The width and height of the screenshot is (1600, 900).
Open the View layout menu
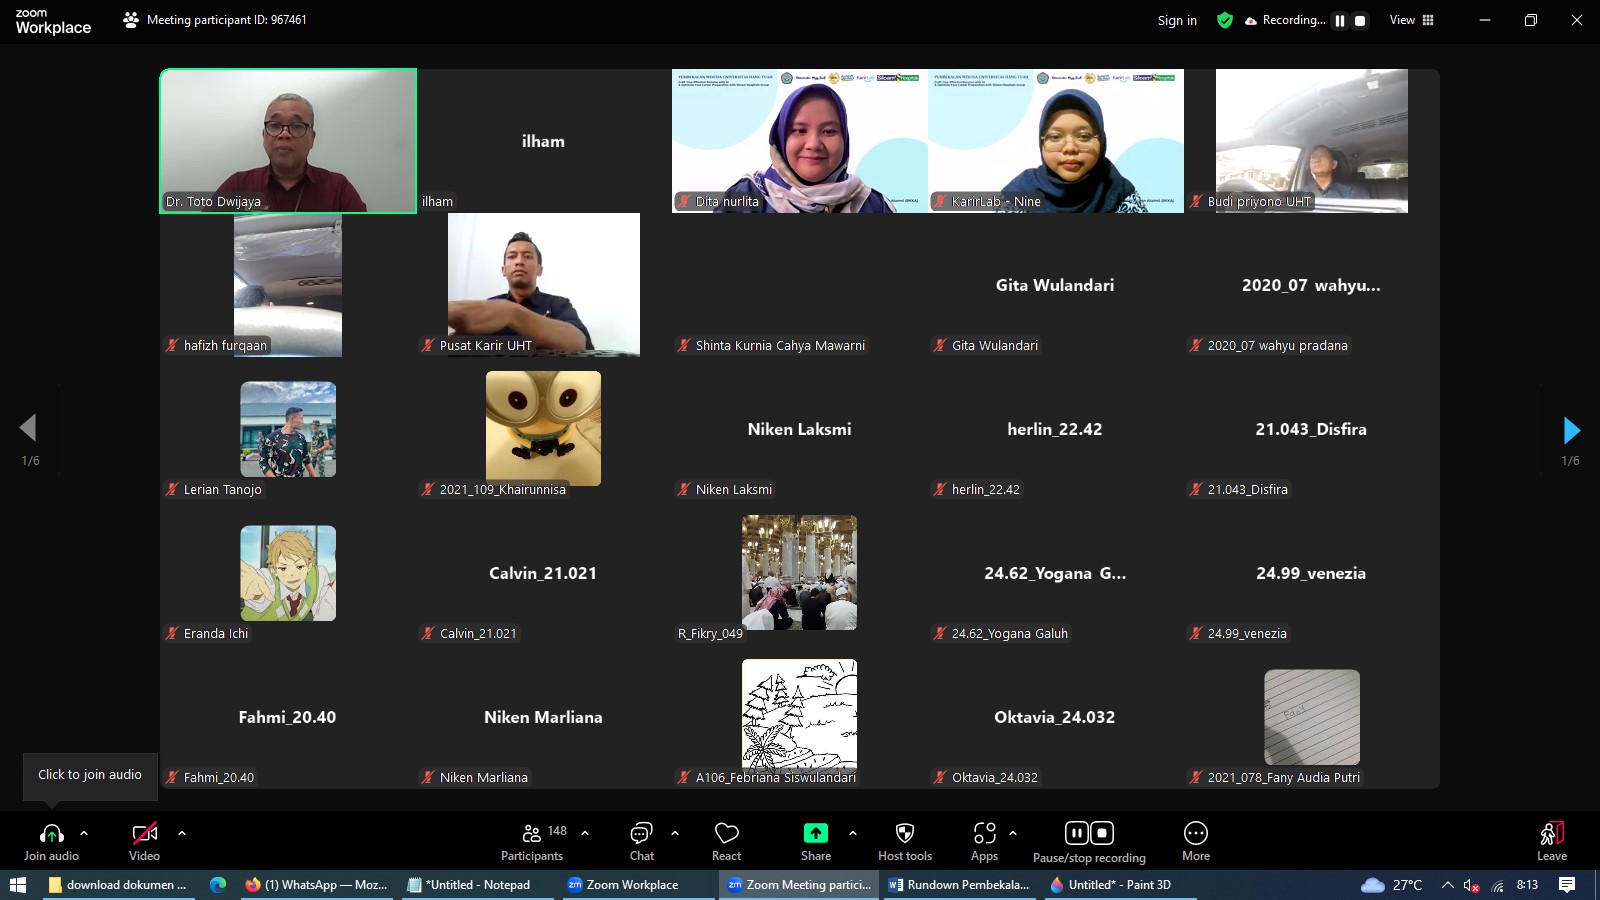(1411, 20)
